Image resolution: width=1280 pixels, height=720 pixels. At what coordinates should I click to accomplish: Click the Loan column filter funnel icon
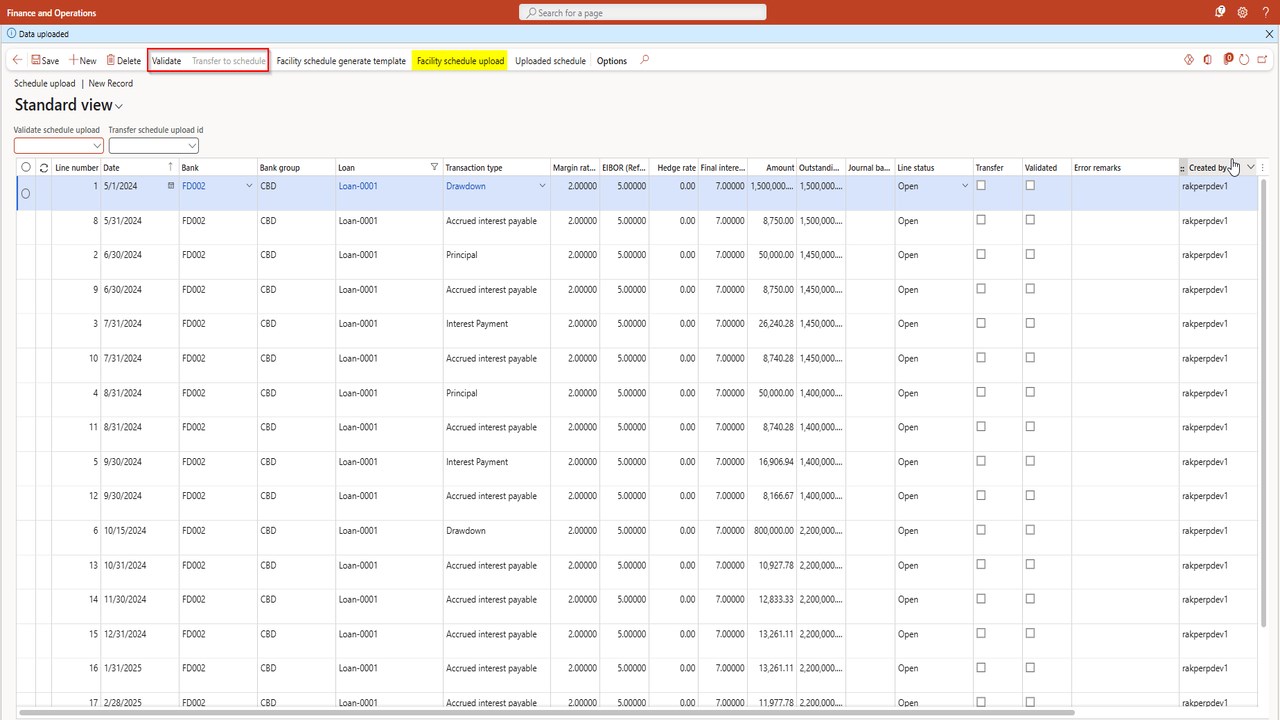pyautogui.click(x=434, y=167)
